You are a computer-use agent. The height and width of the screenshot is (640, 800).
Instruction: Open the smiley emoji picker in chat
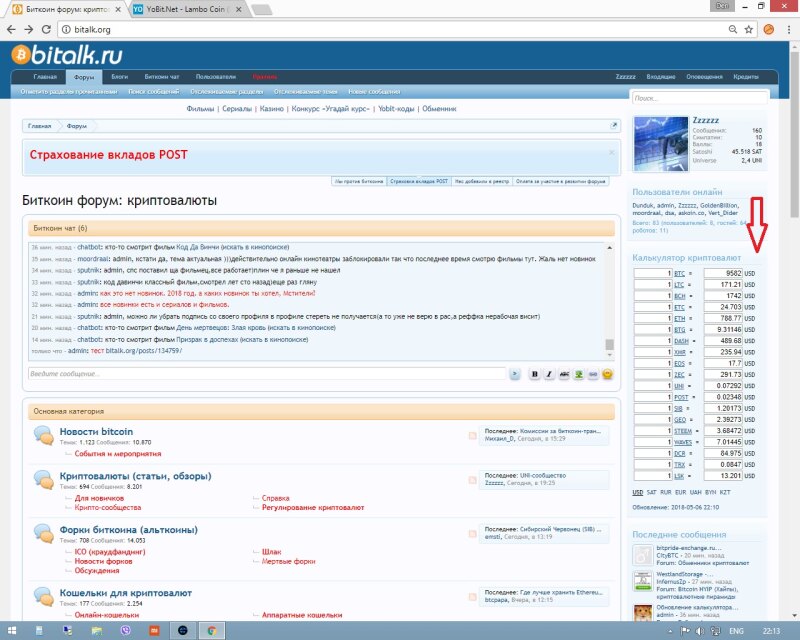(x=607, y=373)
